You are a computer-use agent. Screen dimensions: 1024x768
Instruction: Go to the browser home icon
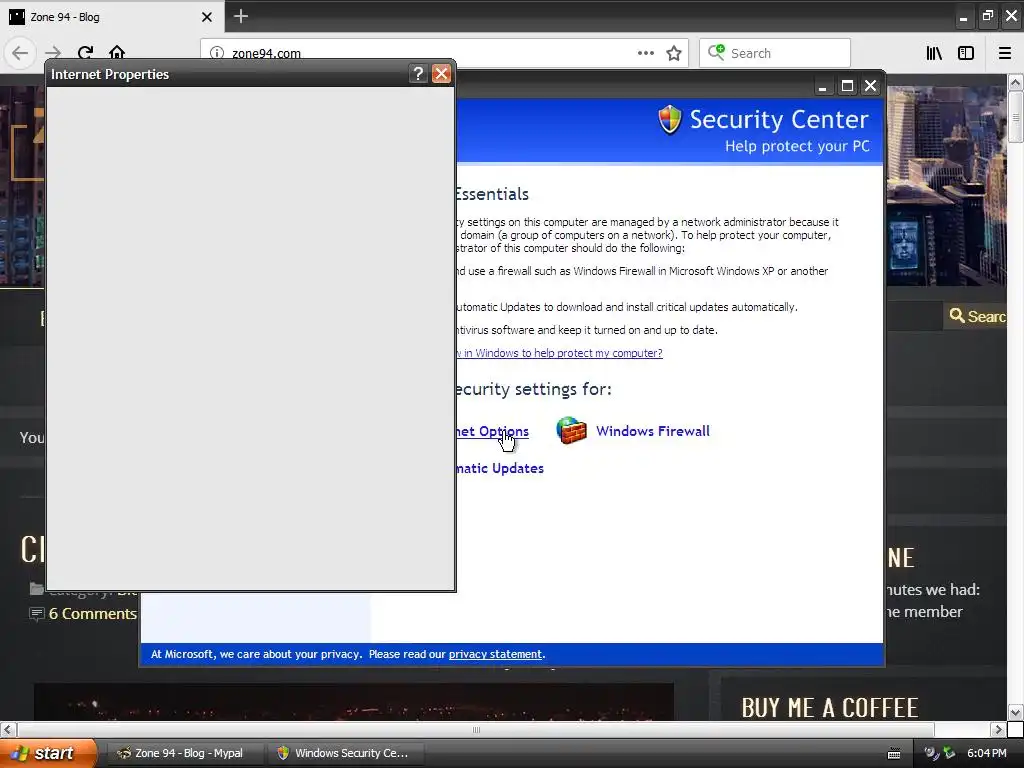pyautogui.click(x=117, y=52)
